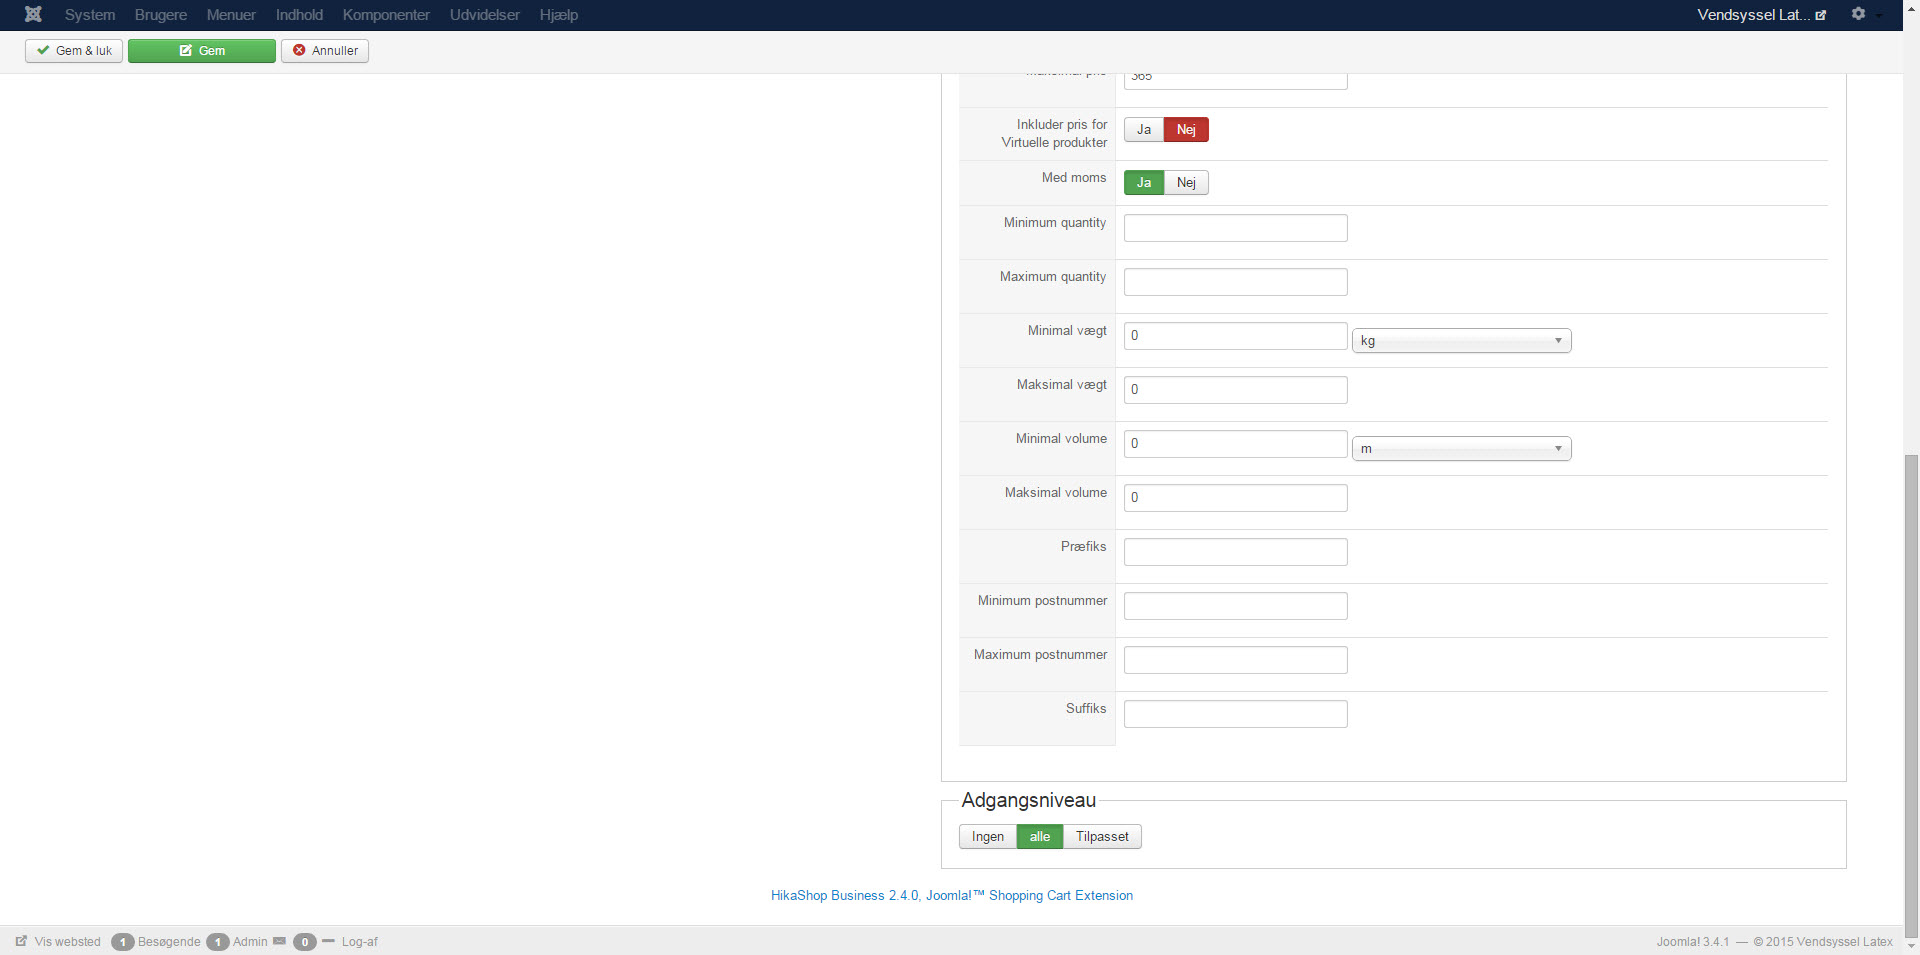1920x955 pixels.
Task: Click the Joomla! 3.4.1 version text
Action: (1693, 942)
